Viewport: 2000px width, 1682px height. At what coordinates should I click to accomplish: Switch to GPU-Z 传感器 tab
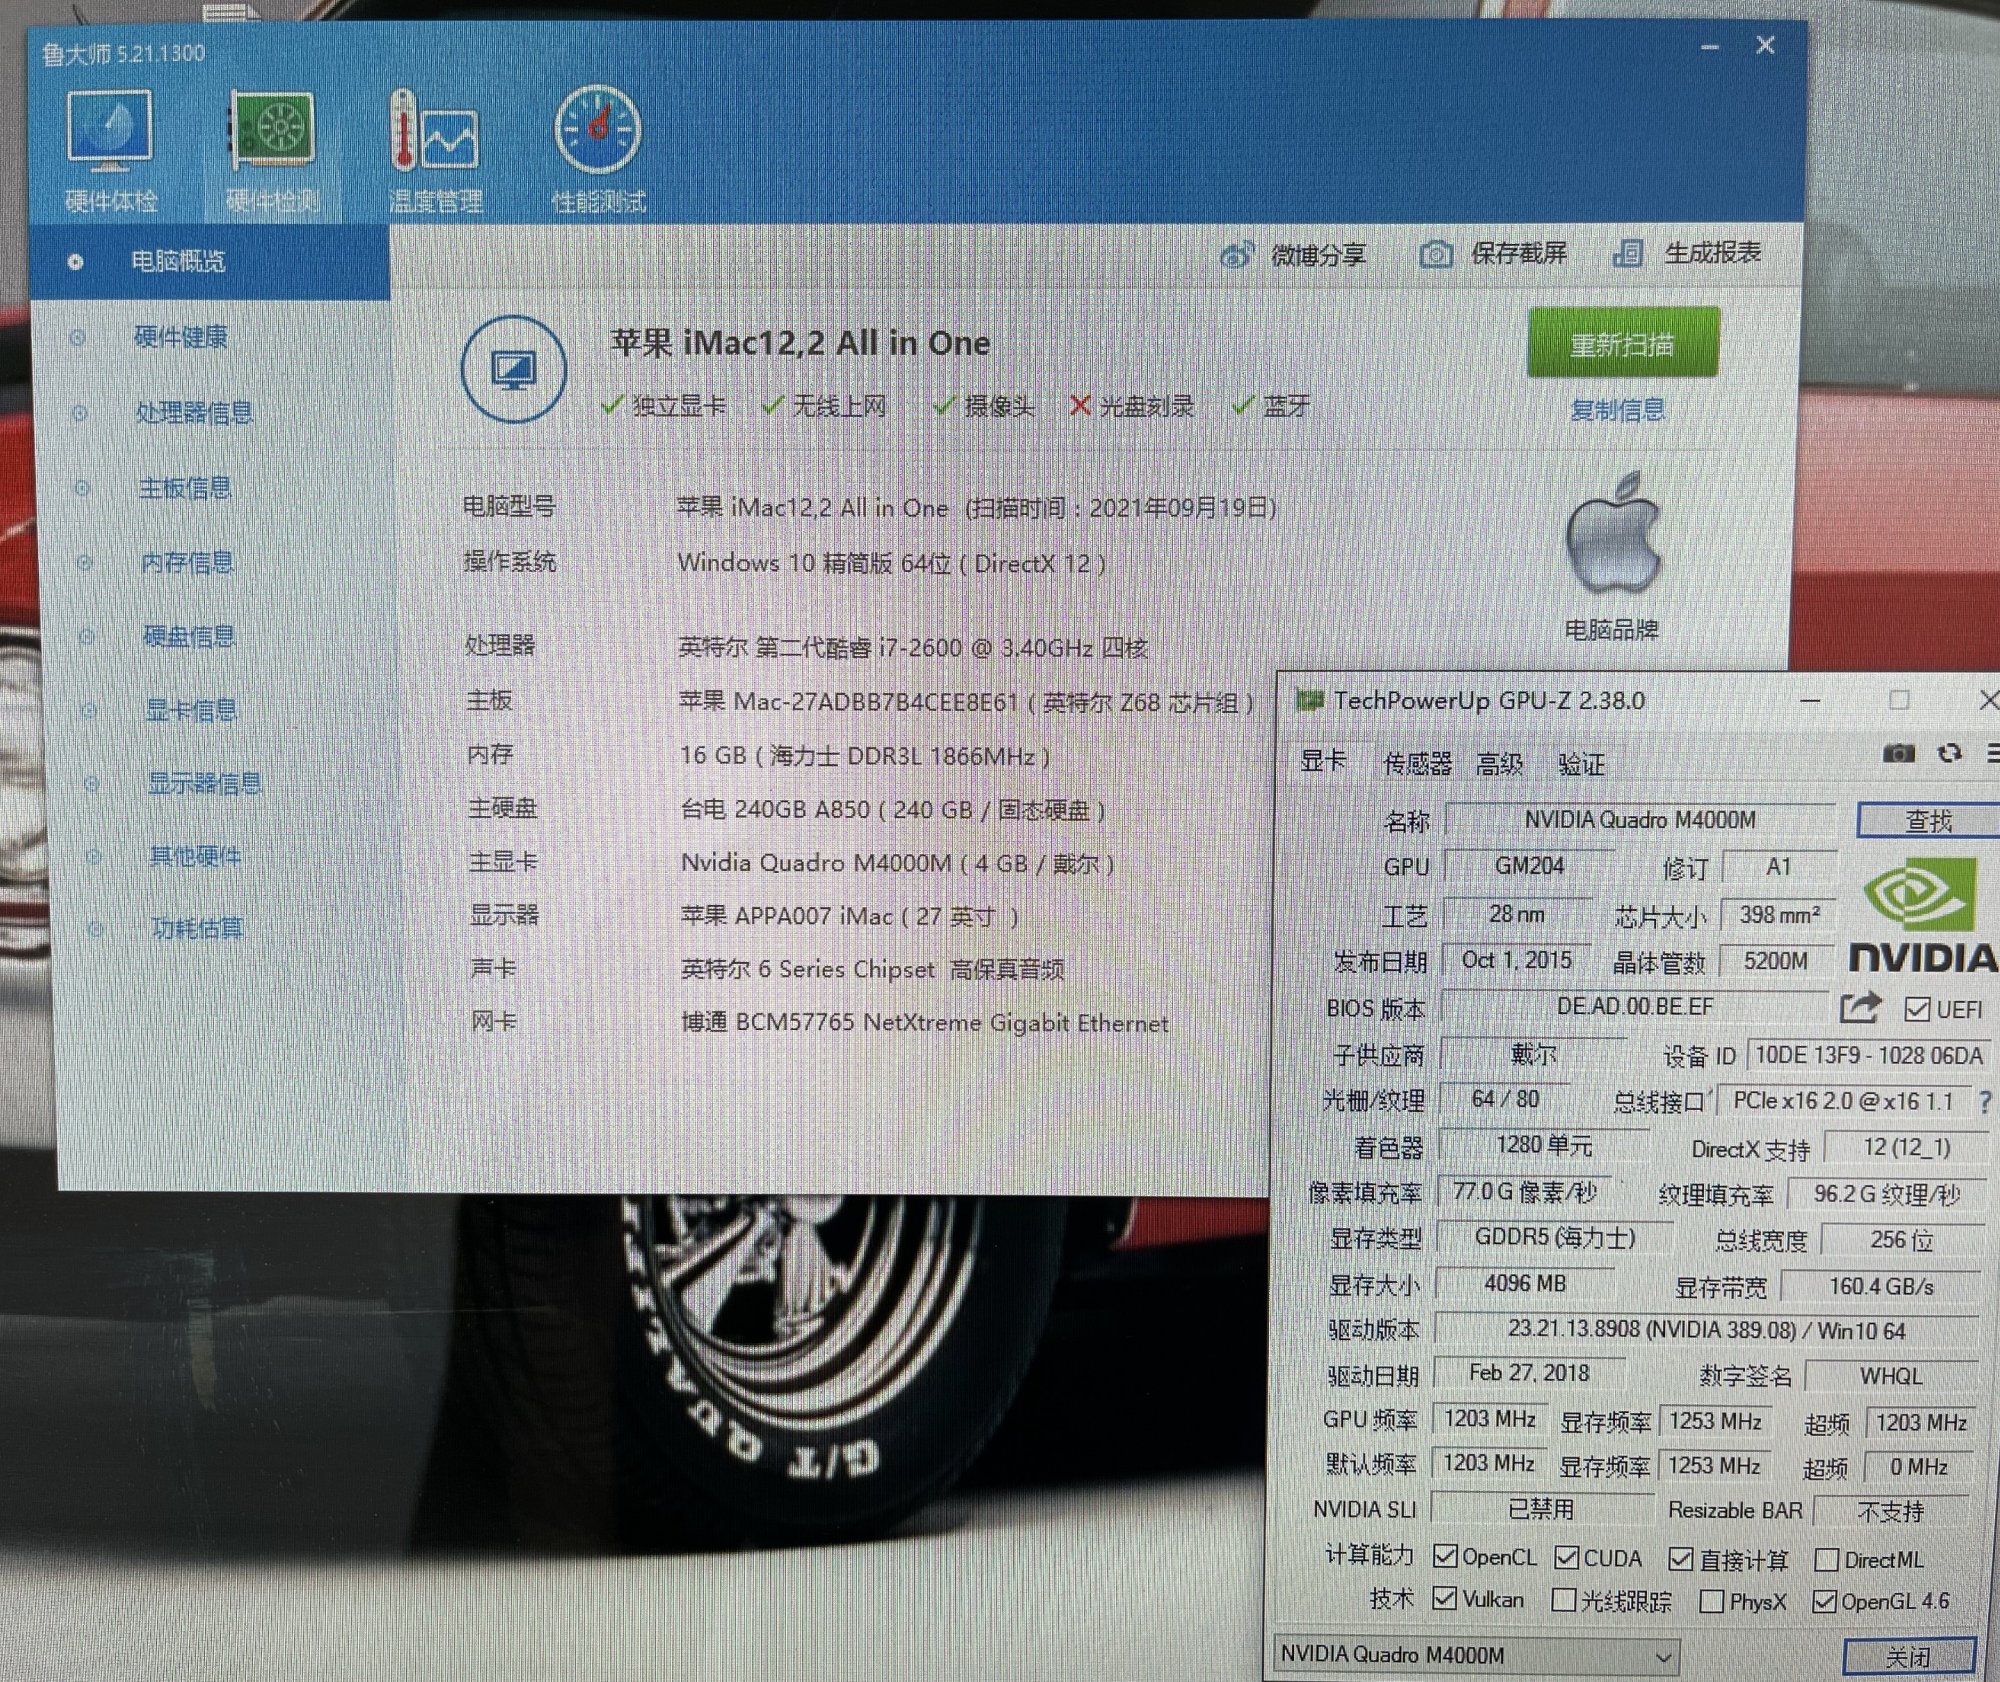(1417, 764)
